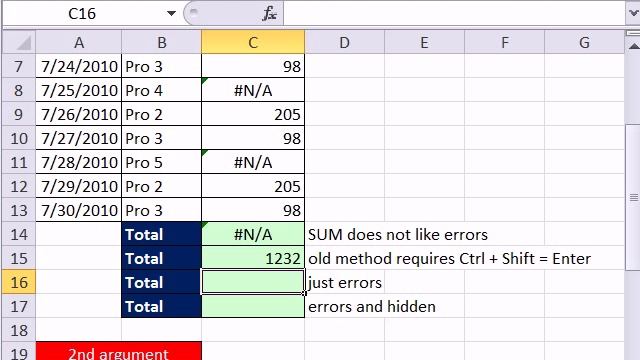Select column B header
The image size is (640, 360).
coord(162,42)
